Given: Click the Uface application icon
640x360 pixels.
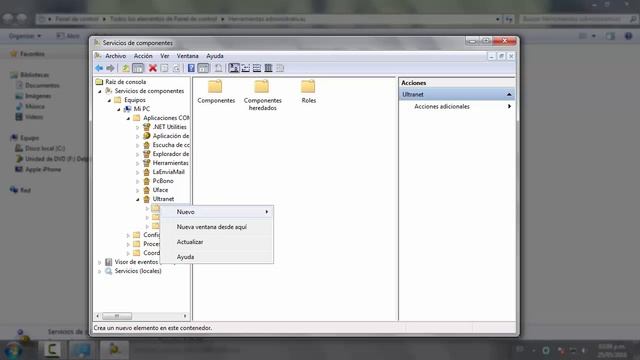Looking at the screenshot, I should tap(147, 190).
